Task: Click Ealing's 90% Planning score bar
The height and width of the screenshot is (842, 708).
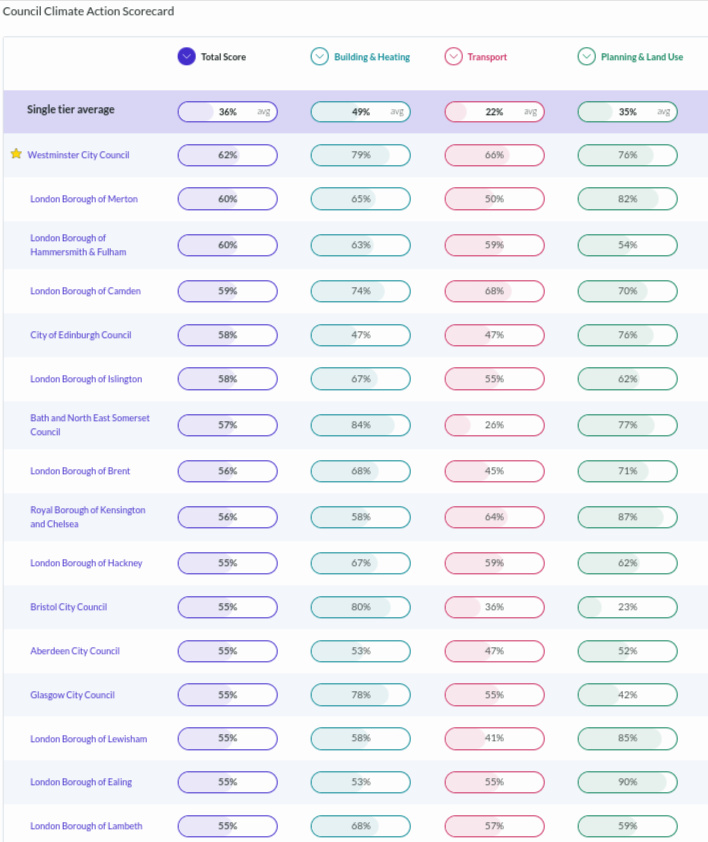Action: (x=627, y=782)
